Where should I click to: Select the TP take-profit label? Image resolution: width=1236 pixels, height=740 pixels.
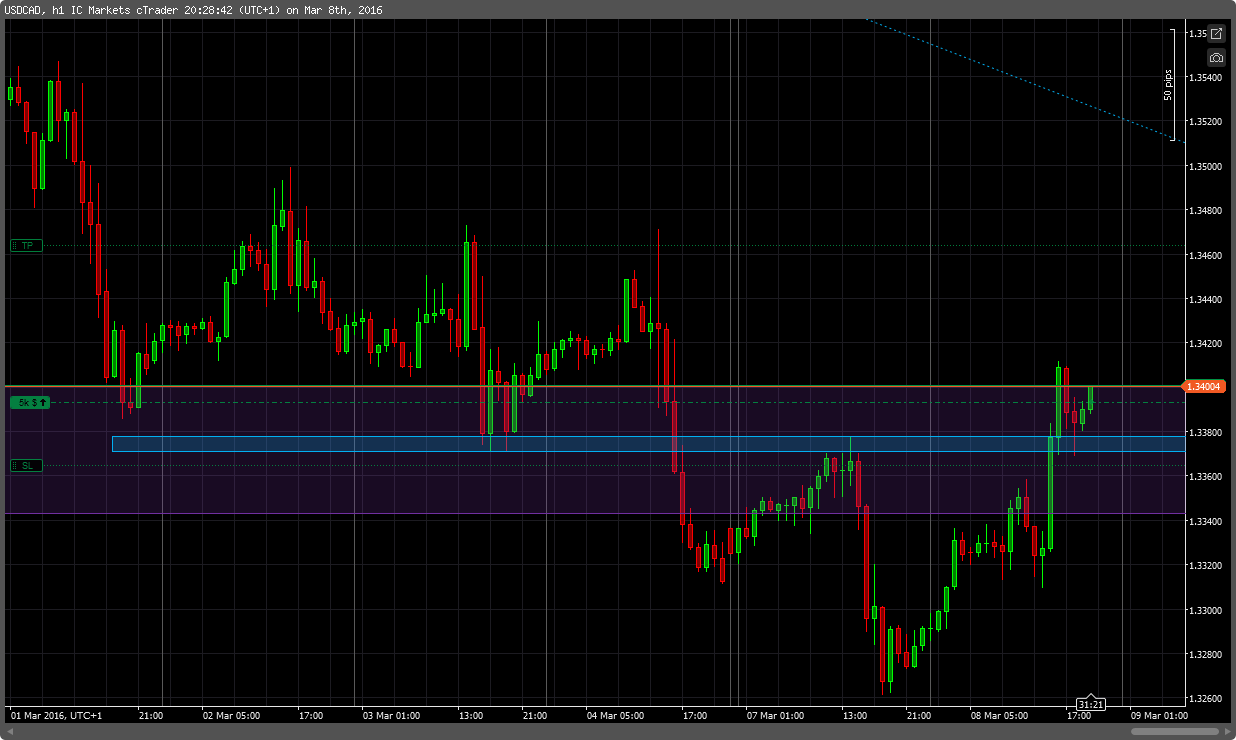[x=27, y=245]
